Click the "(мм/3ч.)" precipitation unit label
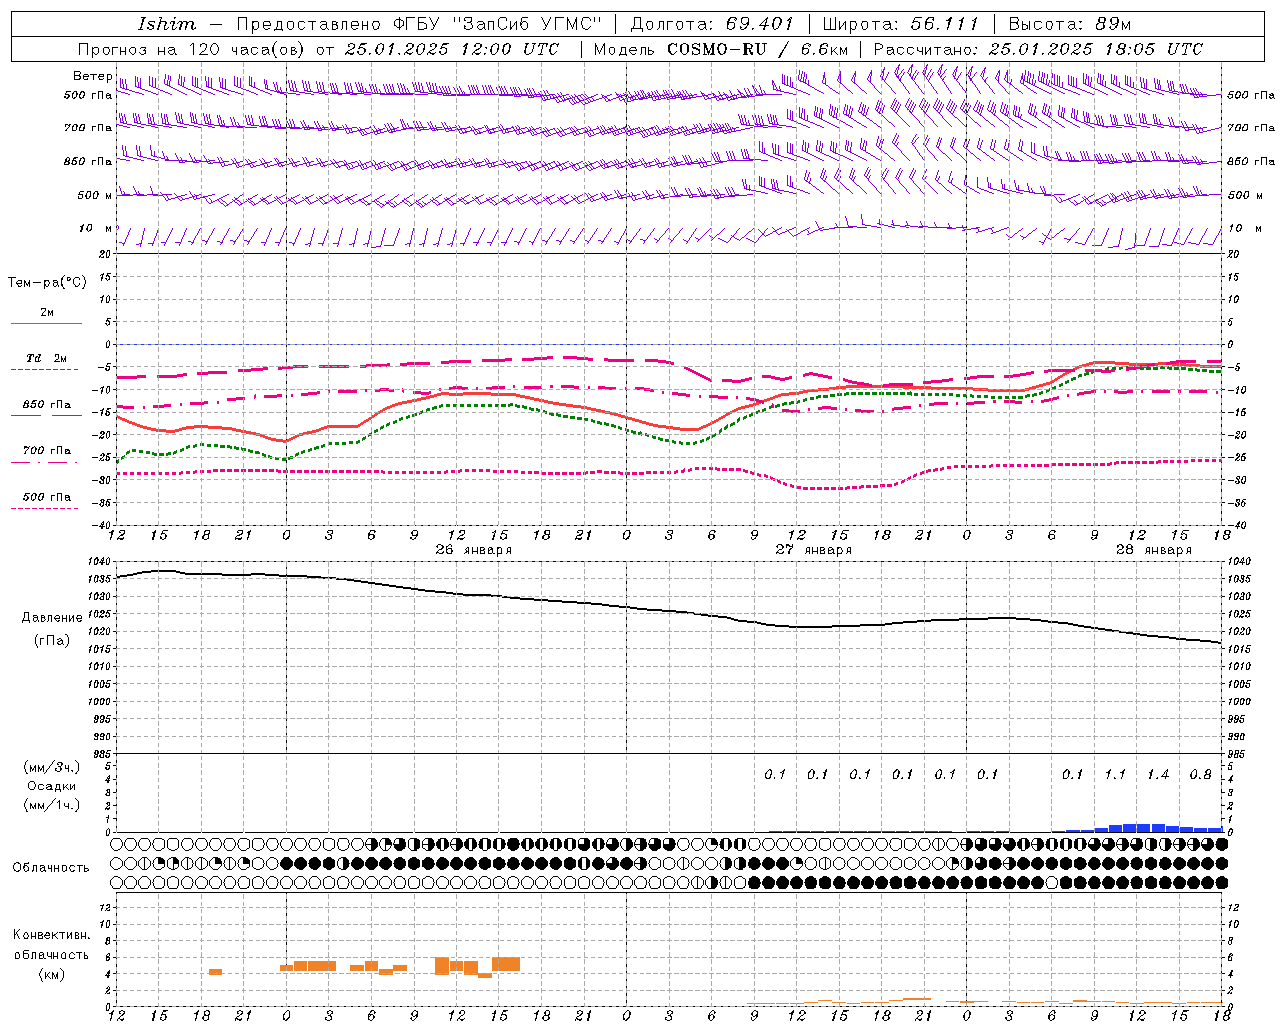The image size is (1280, 1024). [x=52, y=767]
